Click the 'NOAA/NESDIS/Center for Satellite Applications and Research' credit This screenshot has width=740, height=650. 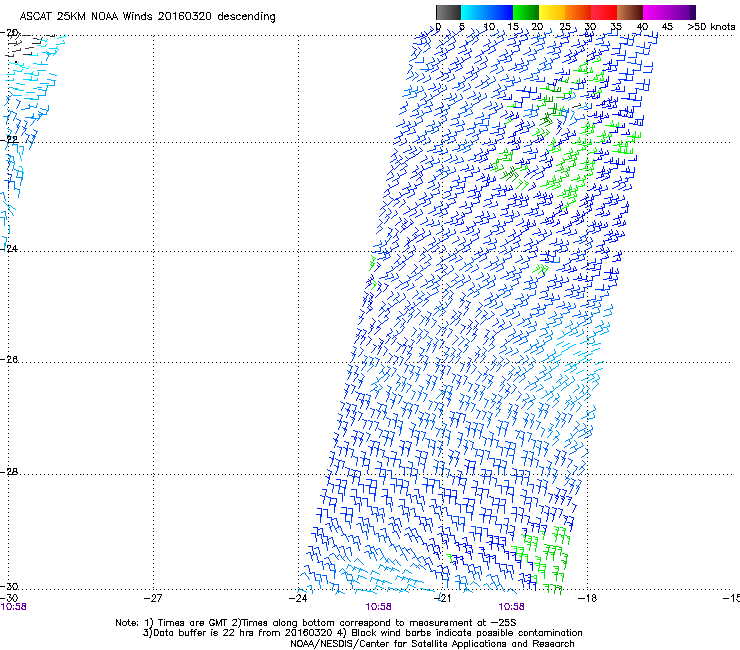coord(432,644)
